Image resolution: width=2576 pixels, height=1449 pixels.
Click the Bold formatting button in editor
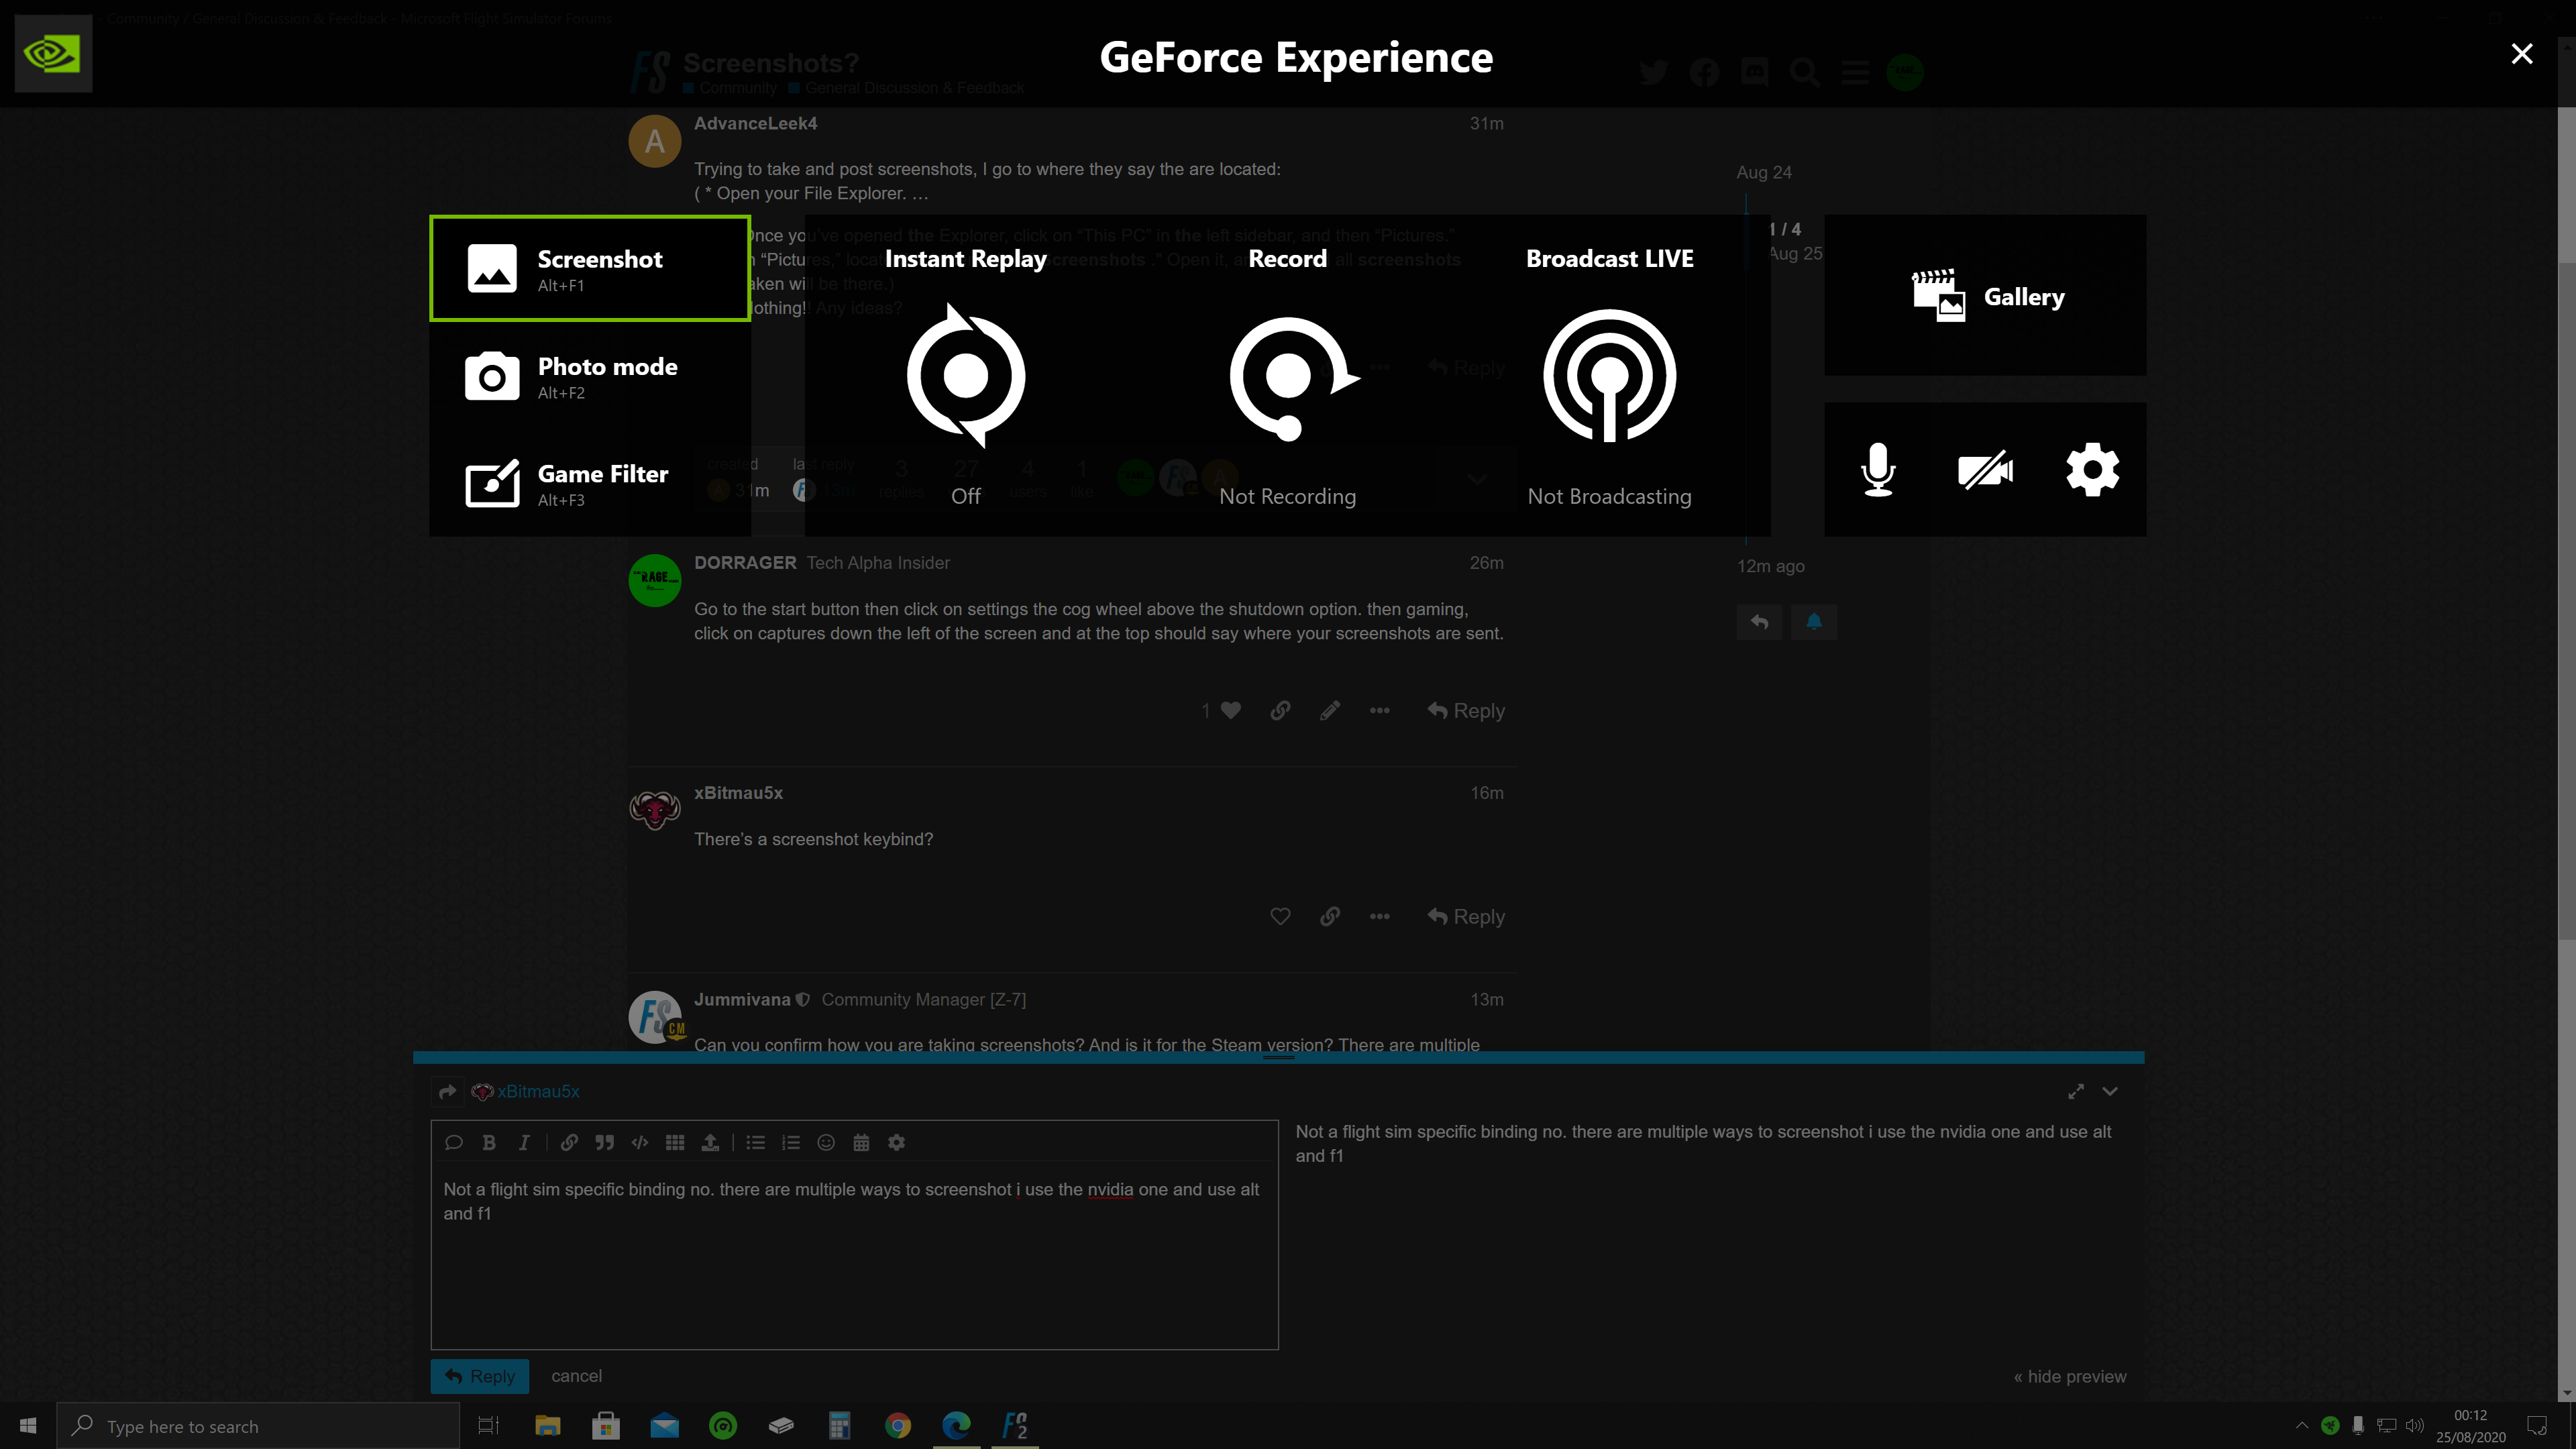489,1142
